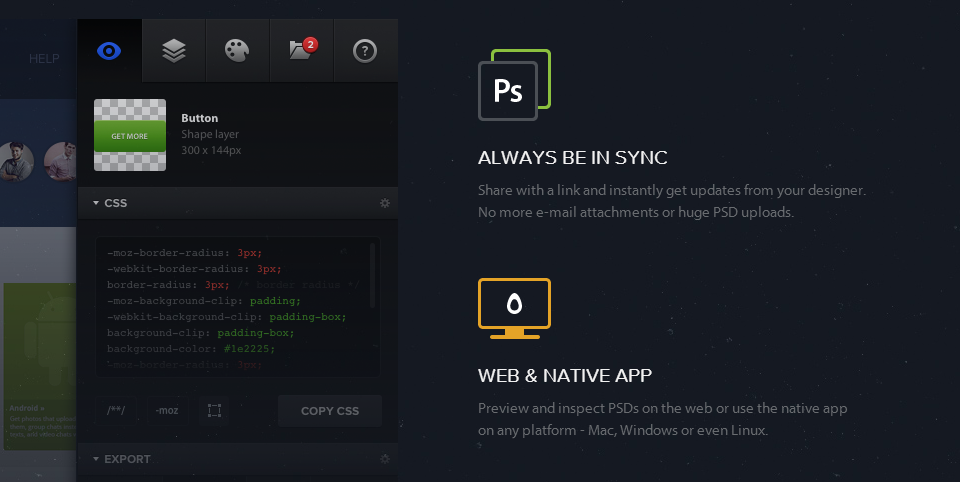
Task: Open the help question mark tab
Action: 365,51
